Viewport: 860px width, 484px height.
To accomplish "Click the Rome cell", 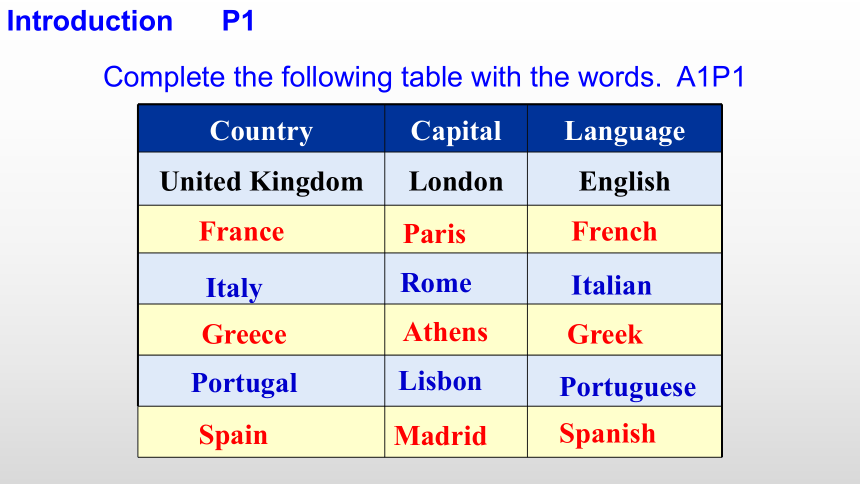I will click(456, 279).
